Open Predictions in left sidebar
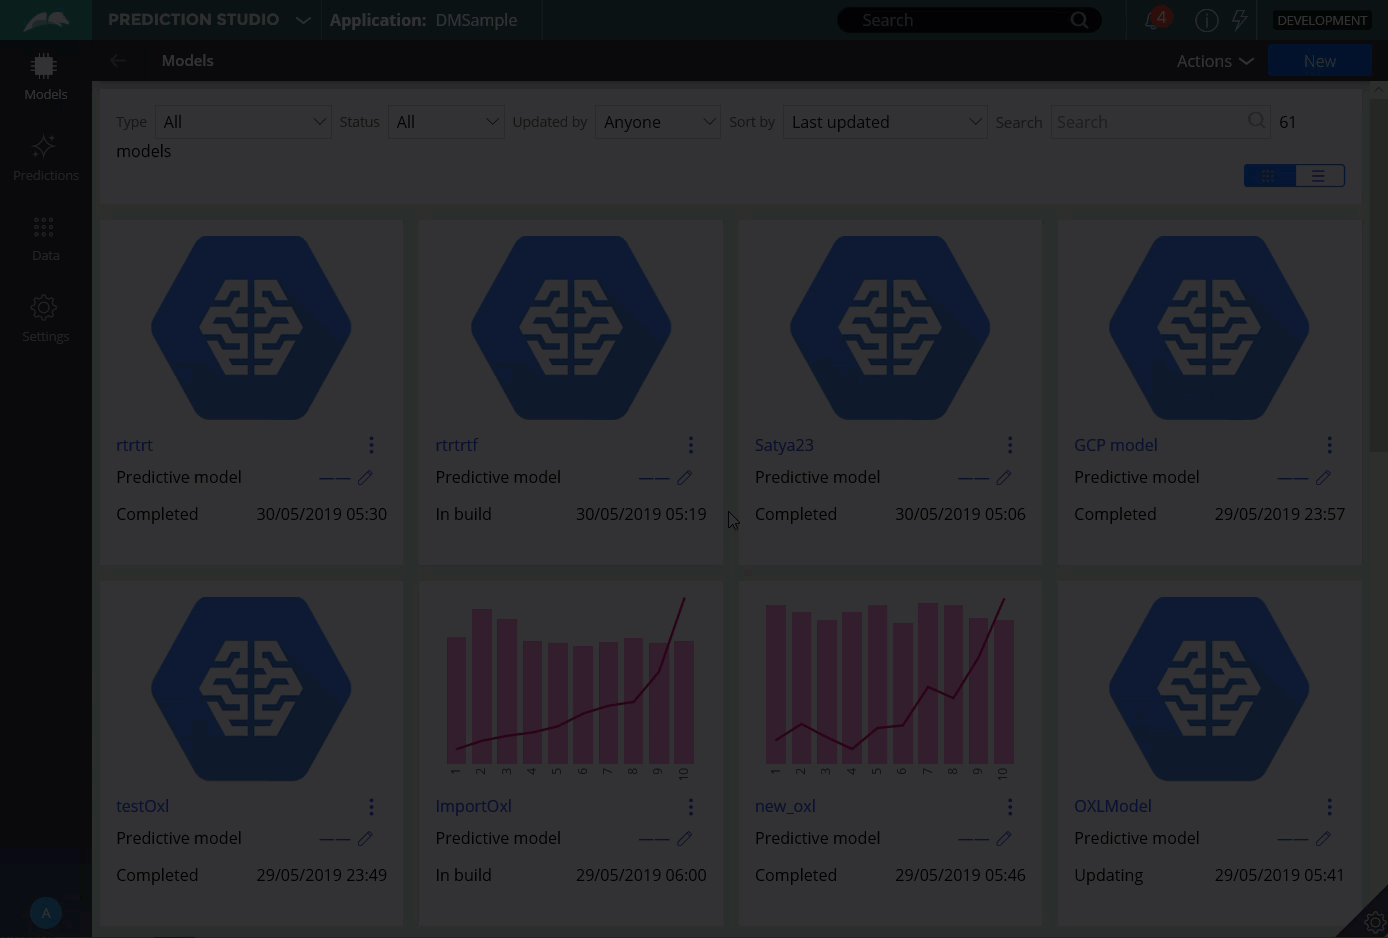 45,158
